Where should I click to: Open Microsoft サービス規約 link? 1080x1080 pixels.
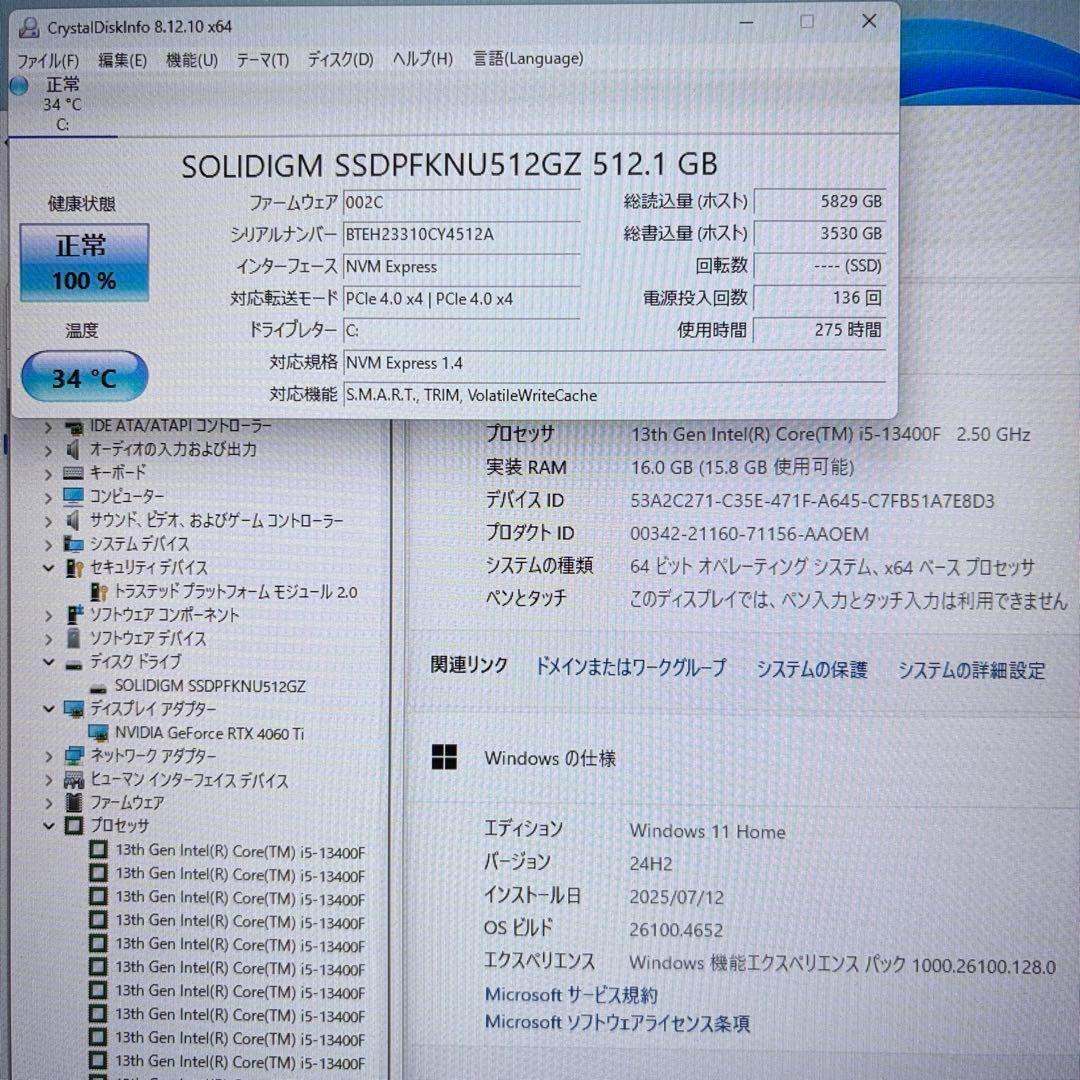pyautogui.click(x=571, y=995)
